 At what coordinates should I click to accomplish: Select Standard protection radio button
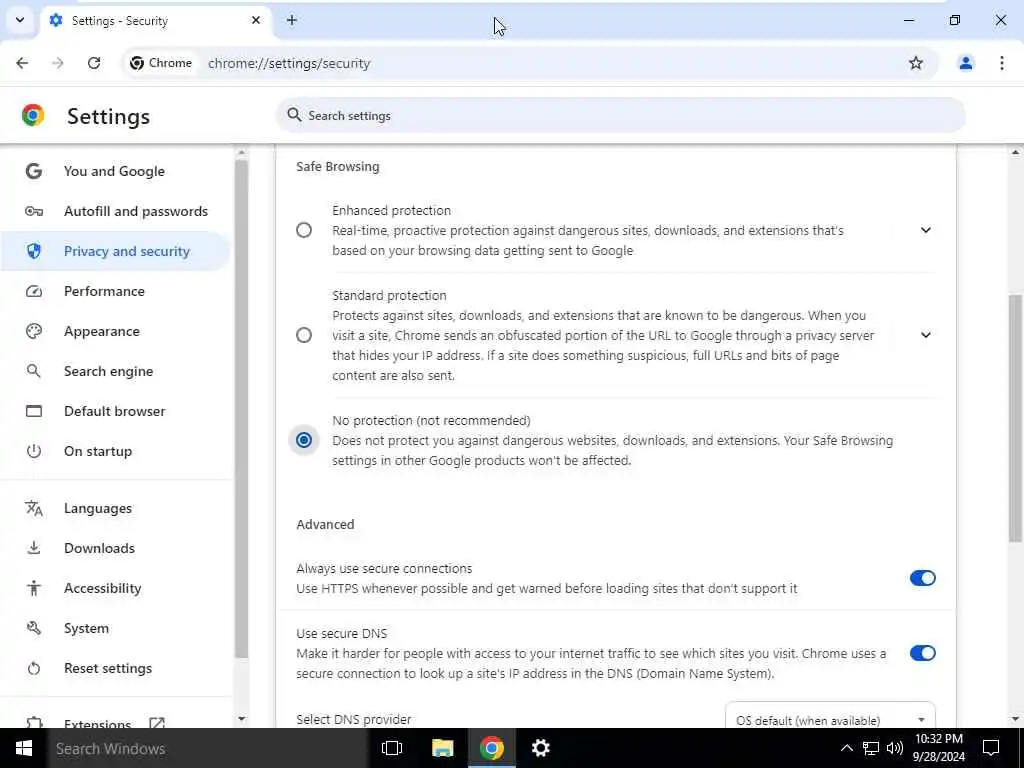[304, 335]
